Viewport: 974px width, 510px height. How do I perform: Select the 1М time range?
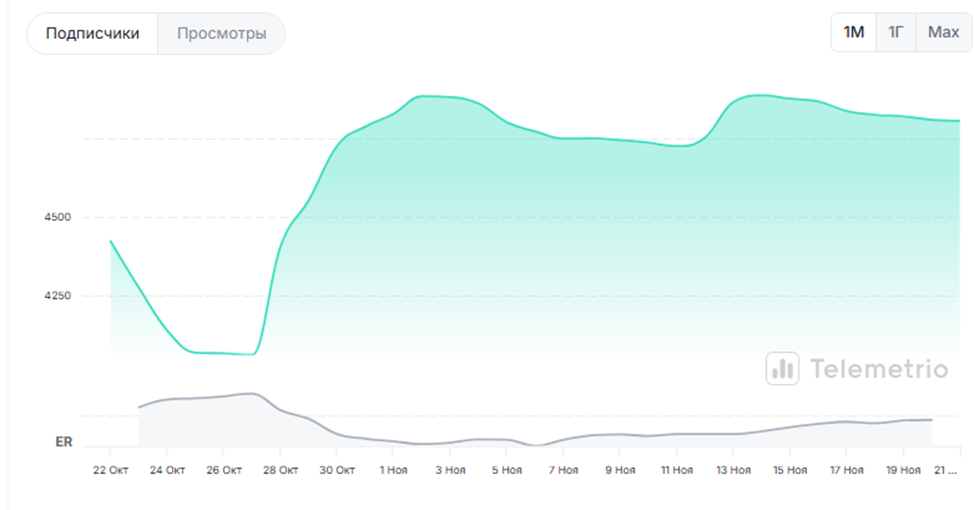point(853,33)
